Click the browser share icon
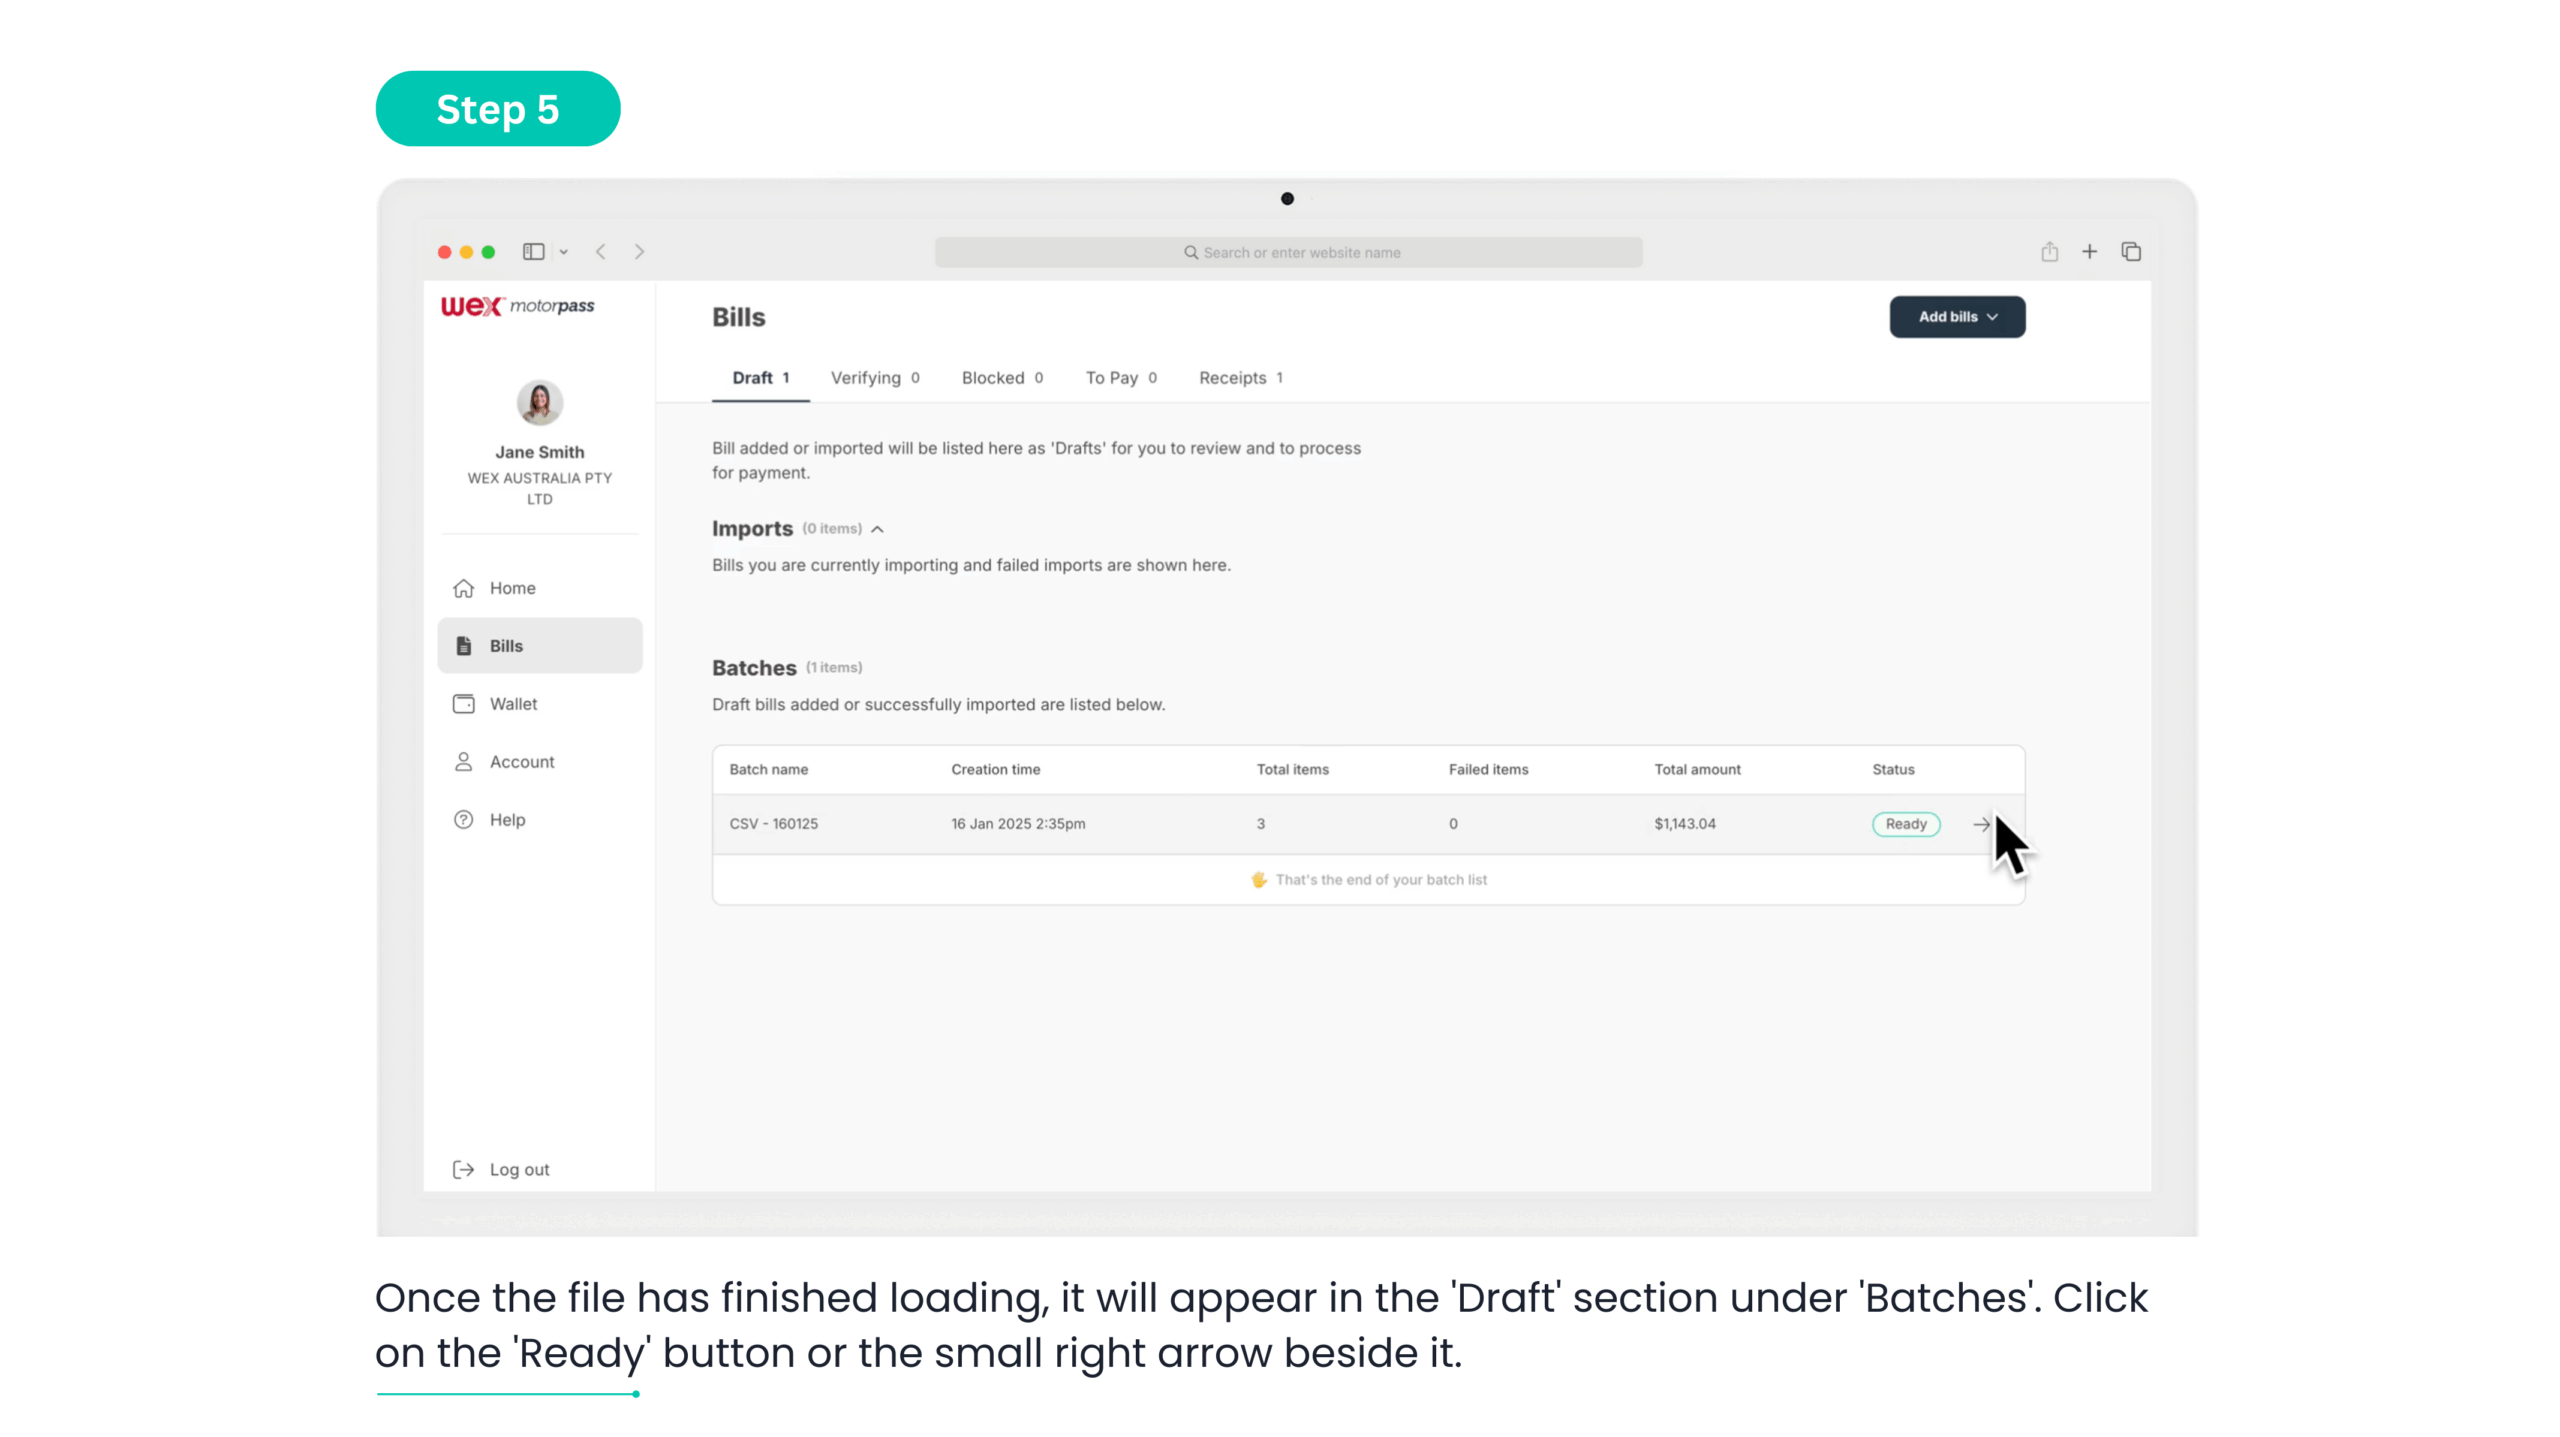Image resolution: width=2560 pixels, height=1437 pixels. coord(2049,252)
